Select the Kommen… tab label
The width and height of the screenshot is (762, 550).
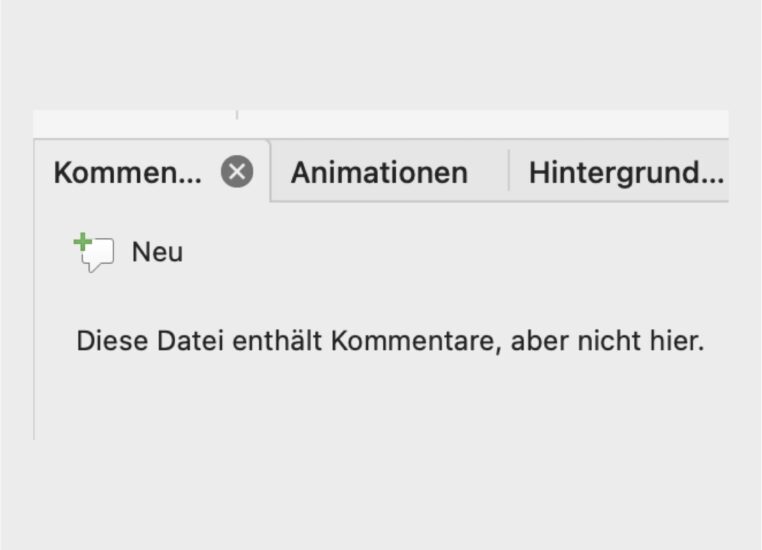[127, 172]
